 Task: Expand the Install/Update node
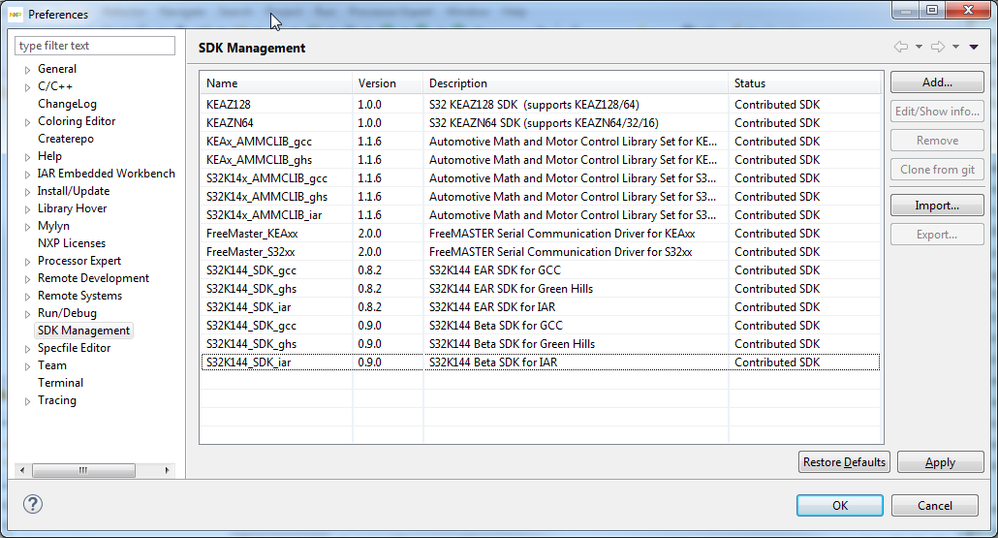(x=27, y=192)
